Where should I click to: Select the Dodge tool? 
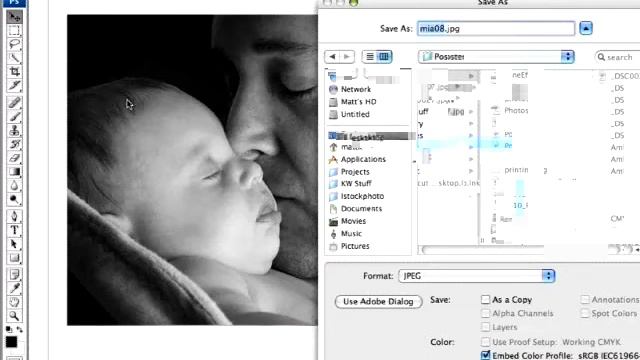[14, 200]
